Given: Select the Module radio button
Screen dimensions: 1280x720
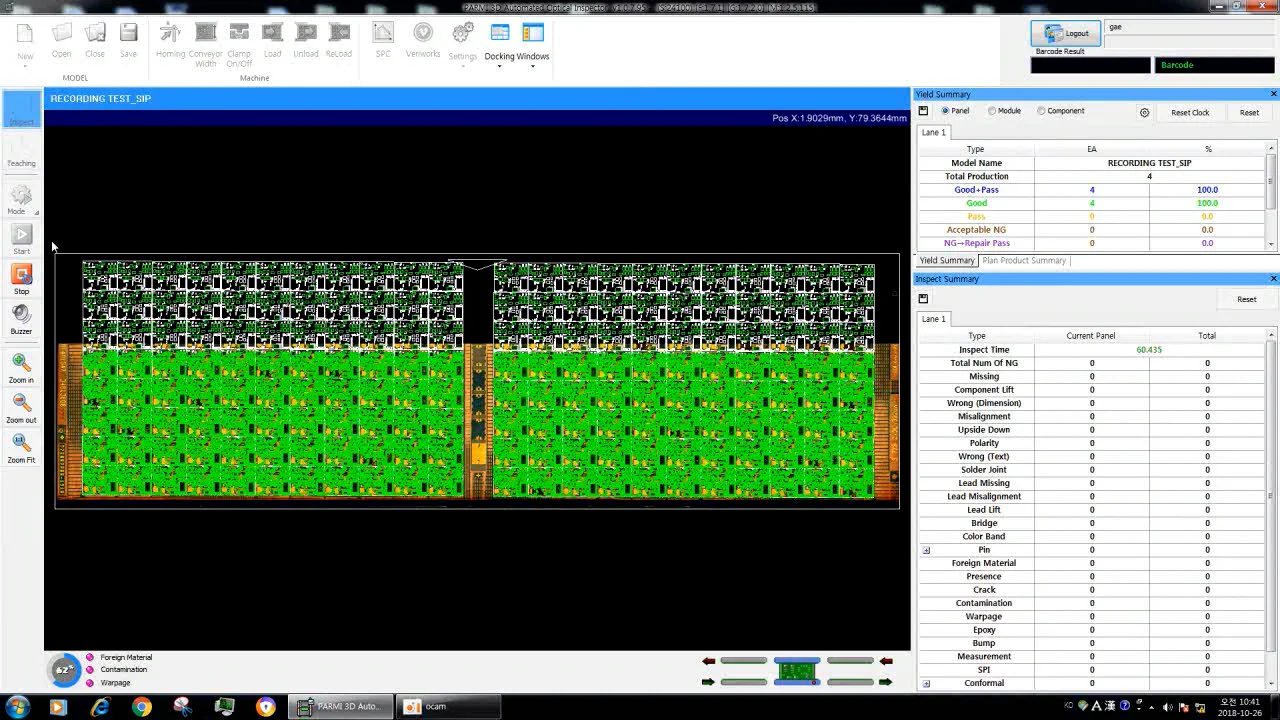Looking at the screenshot, I should [992, 111].
